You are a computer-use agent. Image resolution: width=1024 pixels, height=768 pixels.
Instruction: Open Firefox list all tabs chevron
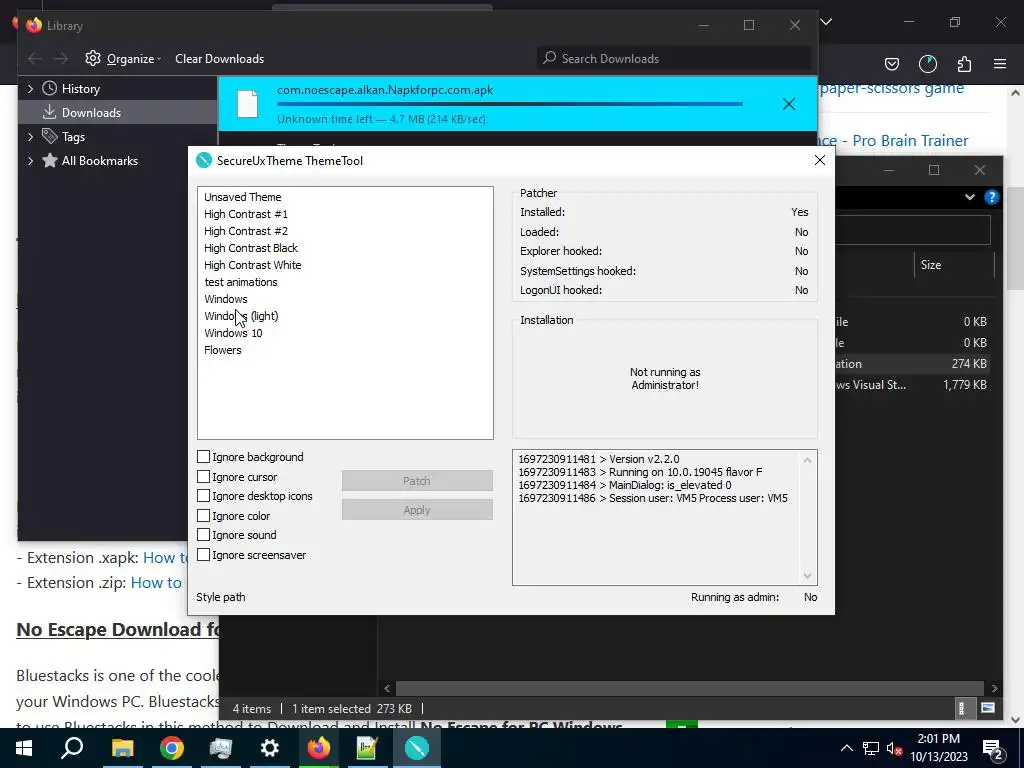[x=826, y=22]
